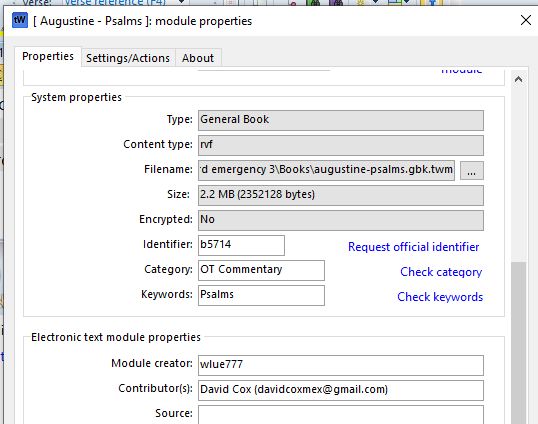
Task: Click the scrollbar up arrow
Action: point(518,80)
